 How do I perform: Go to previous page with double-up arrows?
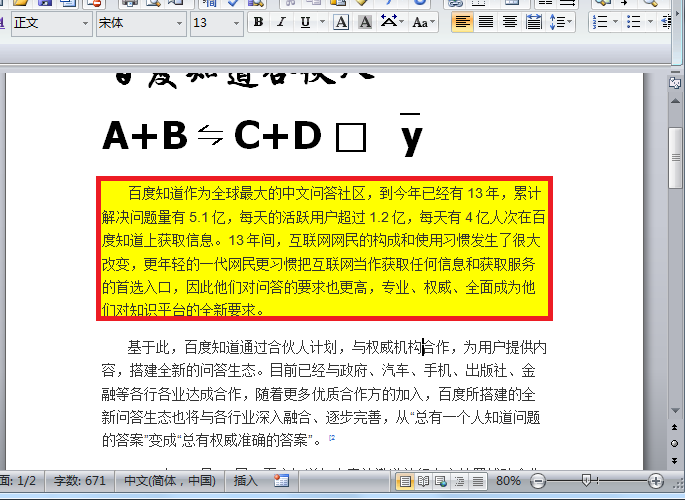click(675, 427)
